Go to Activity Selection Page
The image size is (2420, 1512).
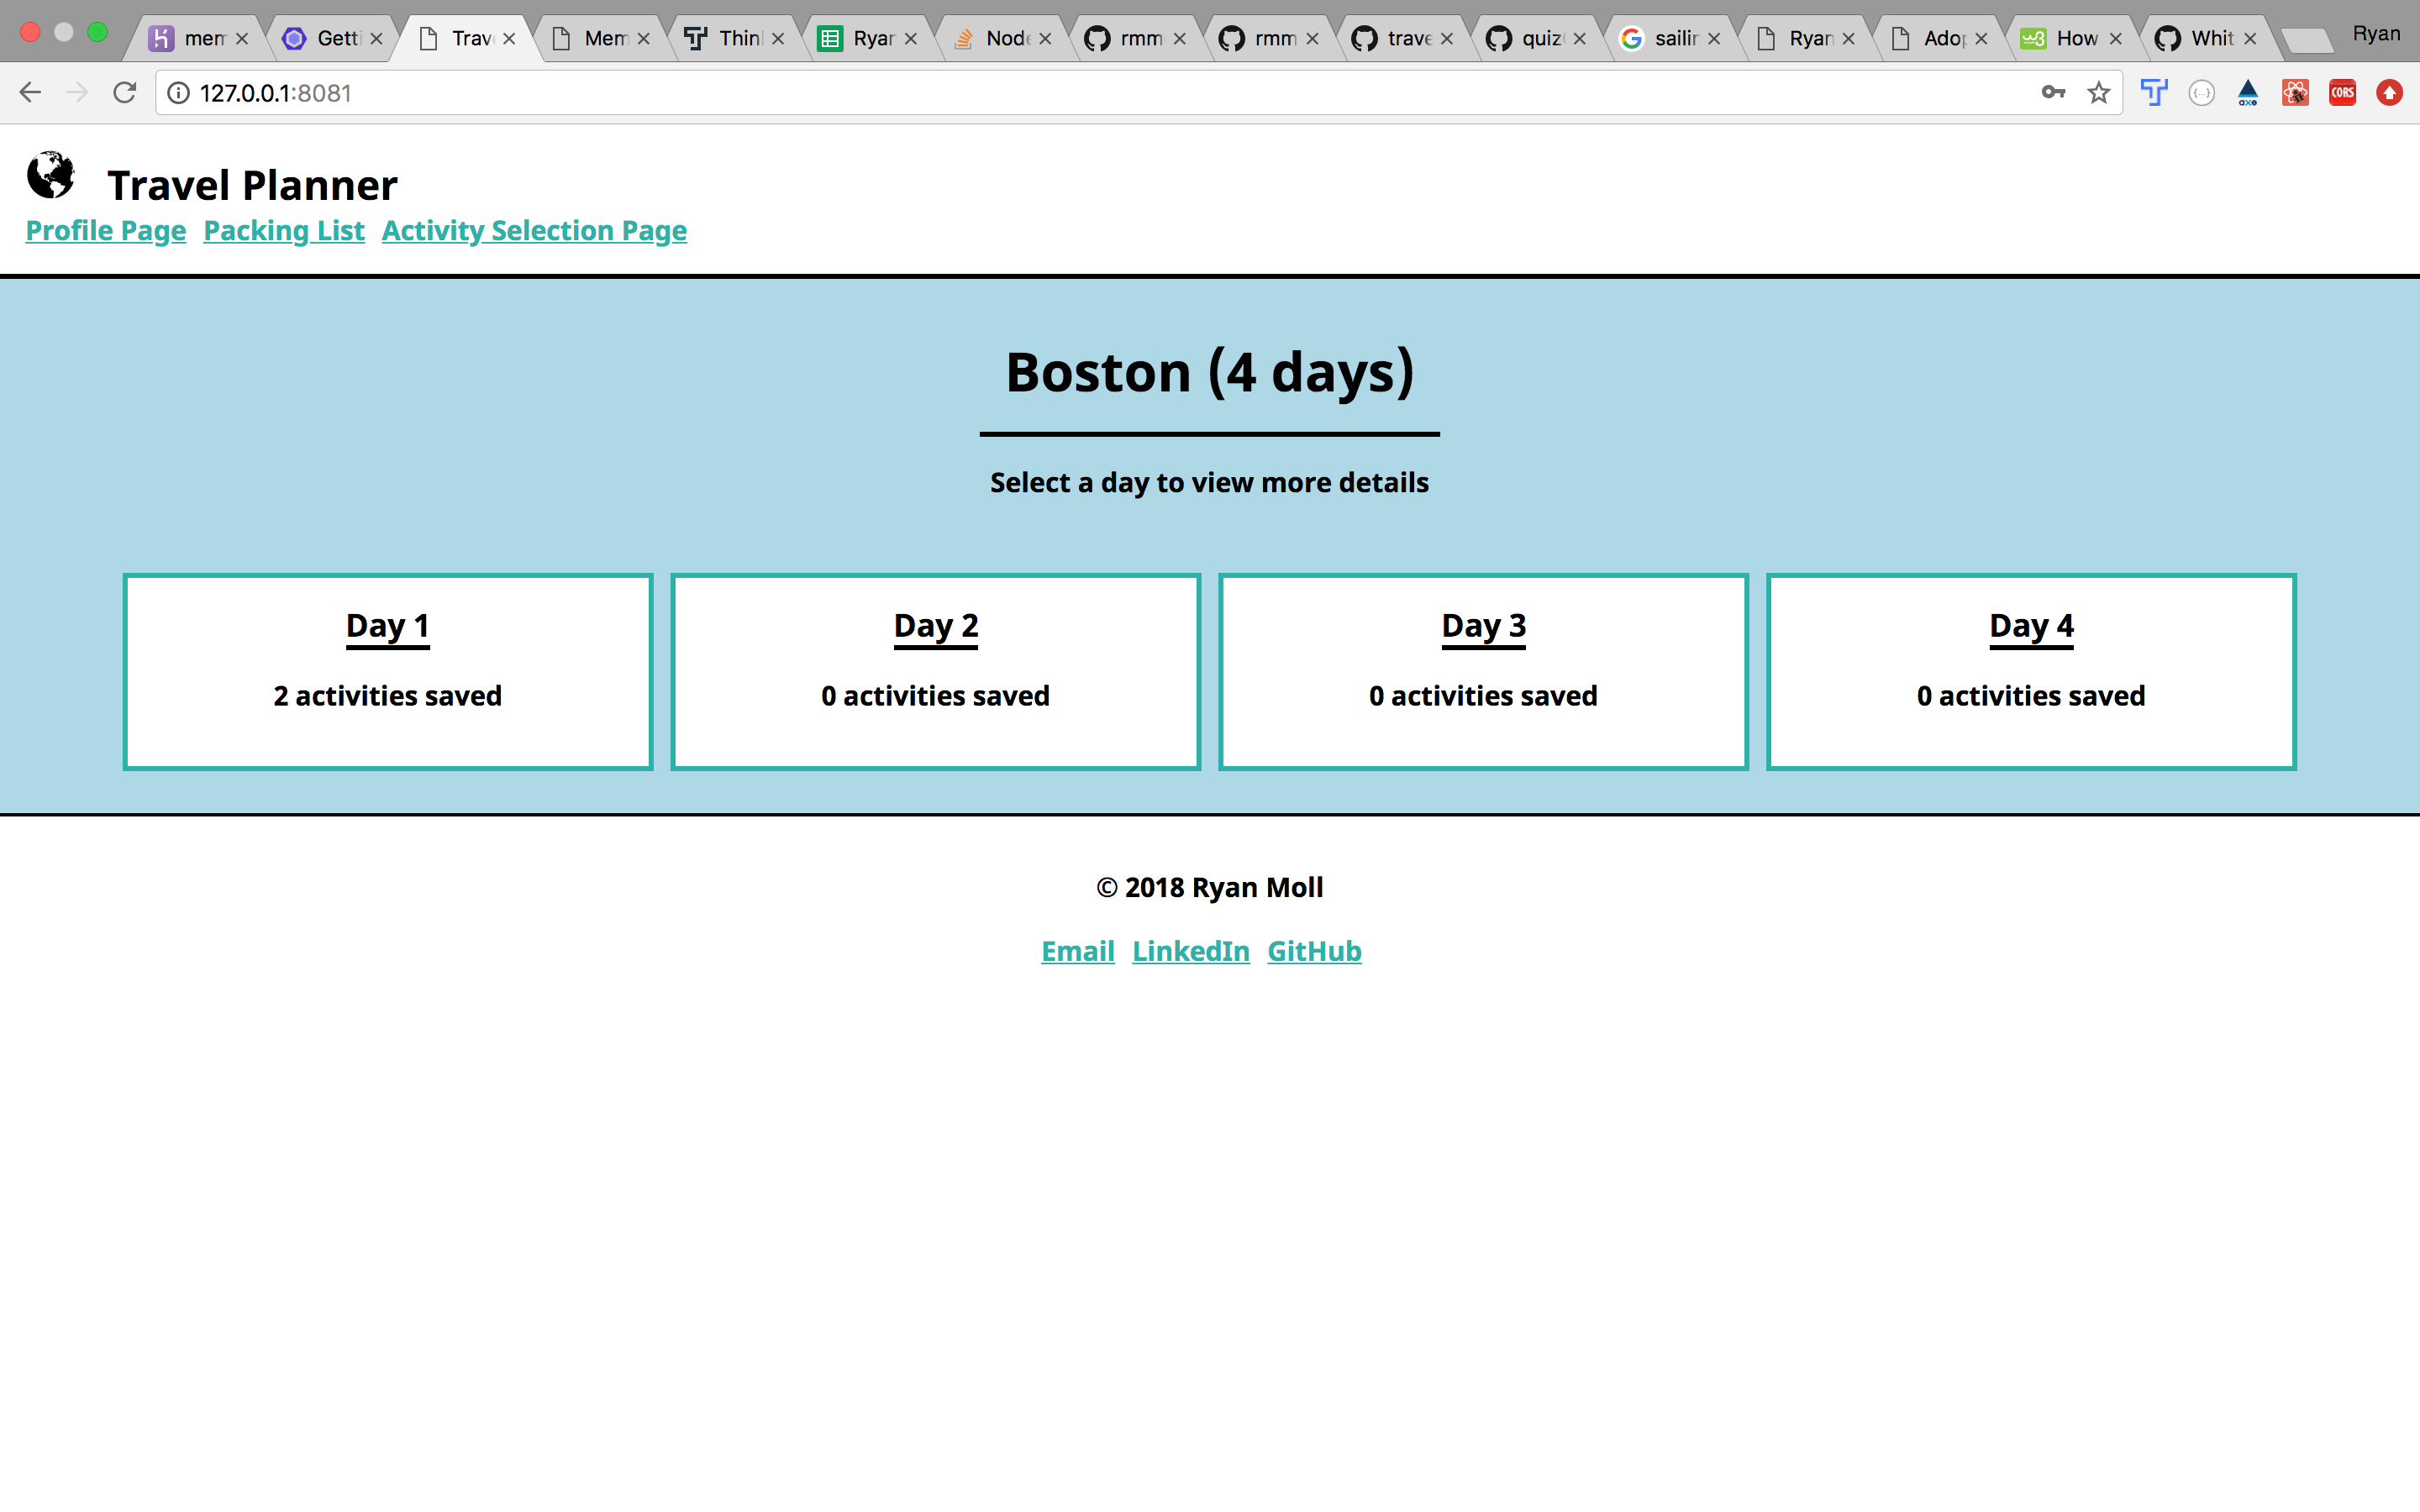tap(534, 231)
